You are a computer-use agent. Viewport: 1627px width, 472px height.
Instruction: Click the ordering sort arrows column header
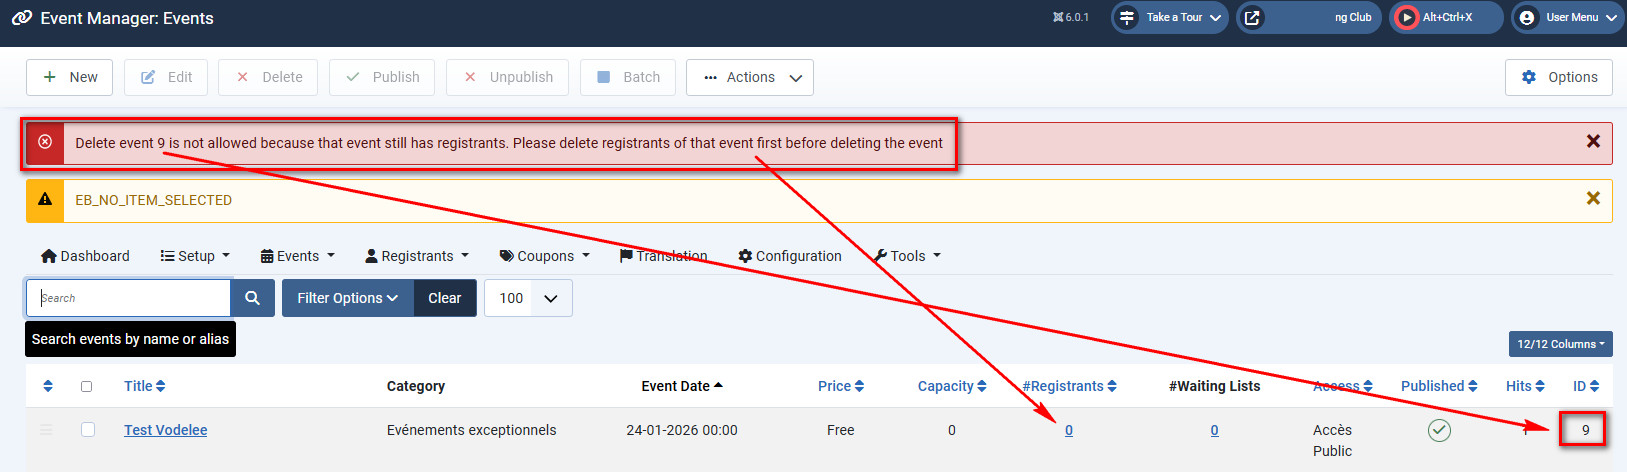[x=48, y=386]
